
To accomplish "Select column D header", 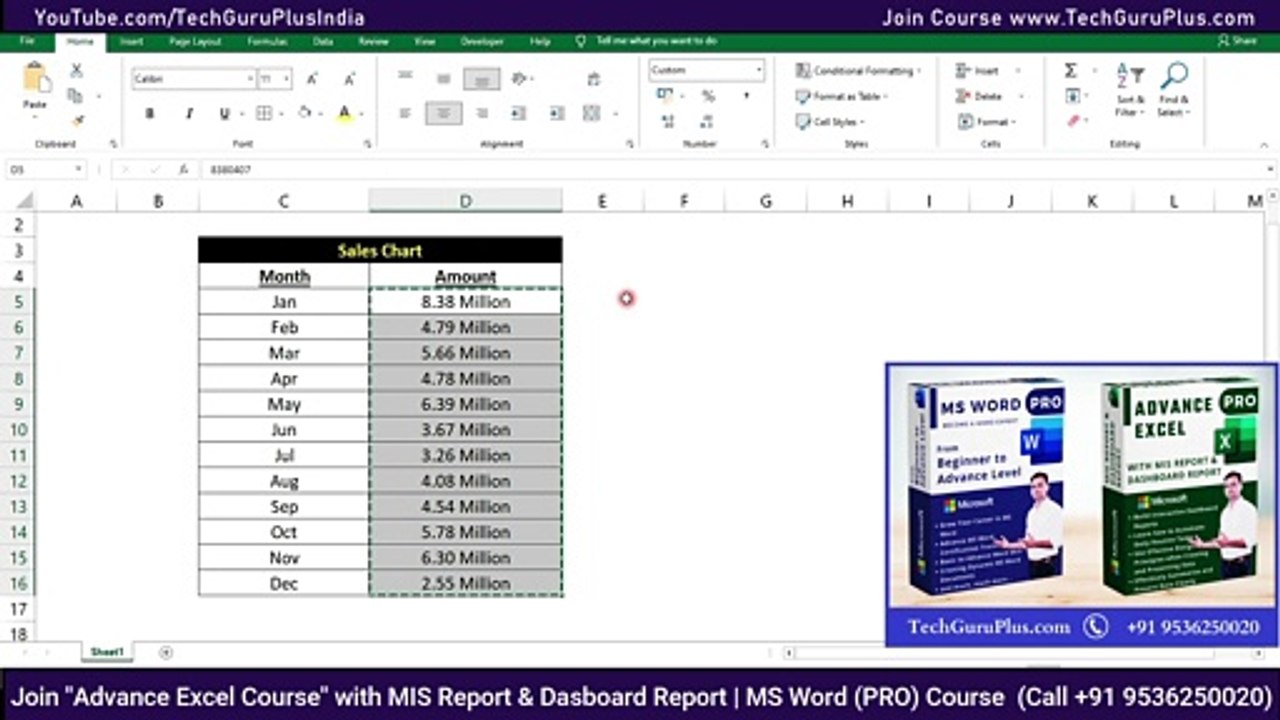I will (465, 201).
